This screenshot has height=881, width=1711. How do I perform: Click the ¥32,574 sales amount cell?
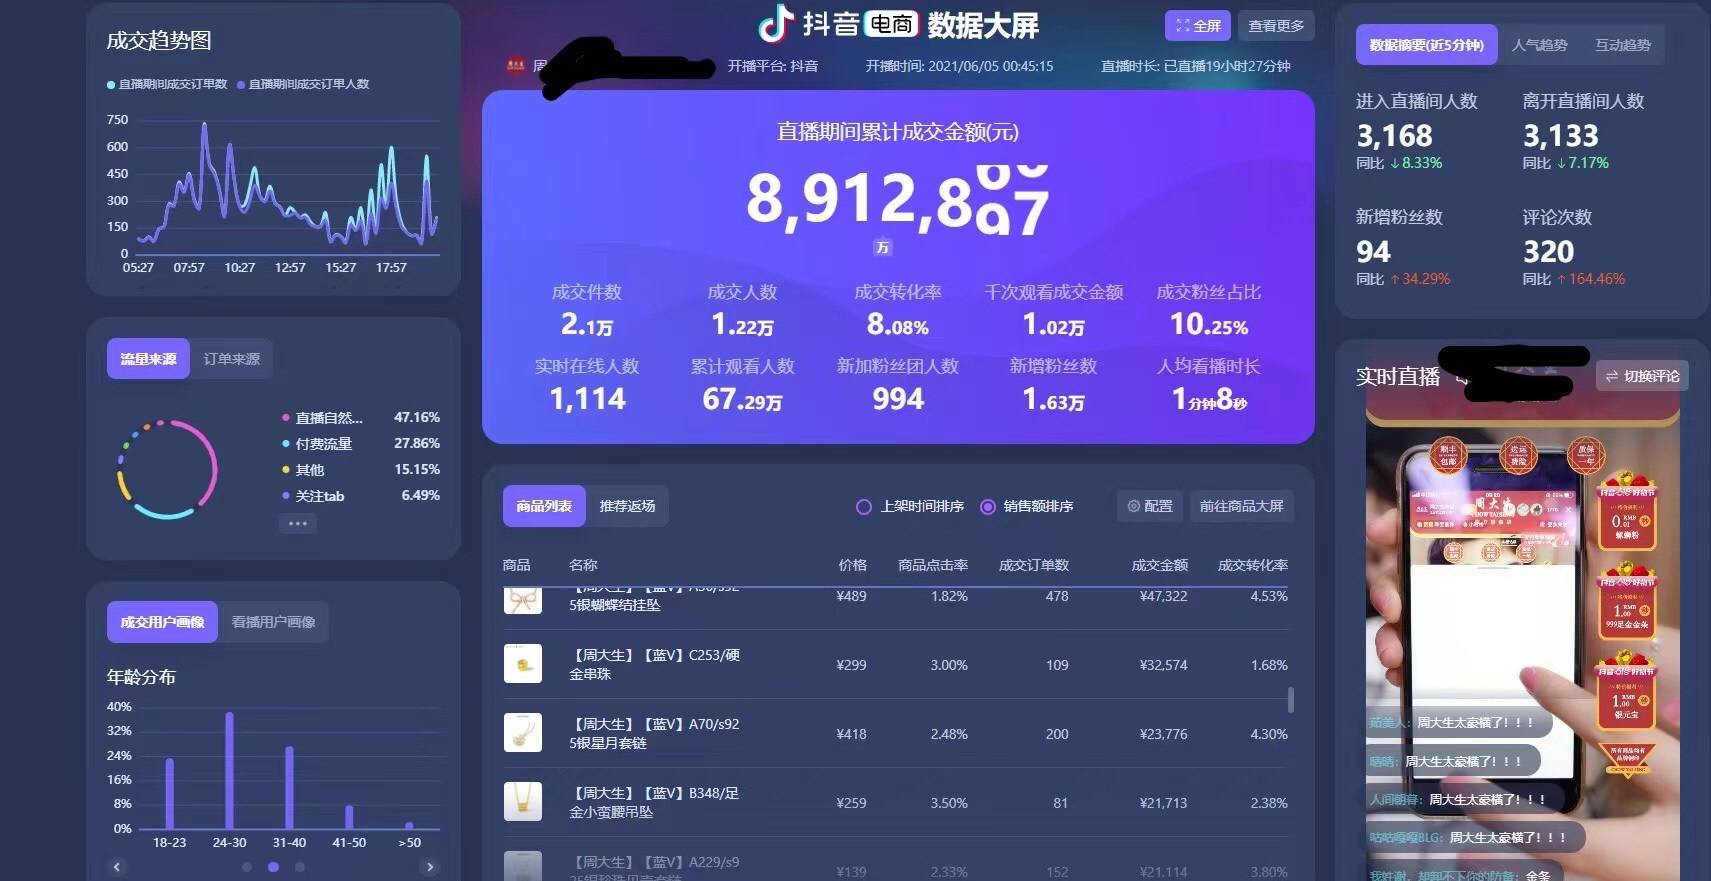[x=1163, y=665]
